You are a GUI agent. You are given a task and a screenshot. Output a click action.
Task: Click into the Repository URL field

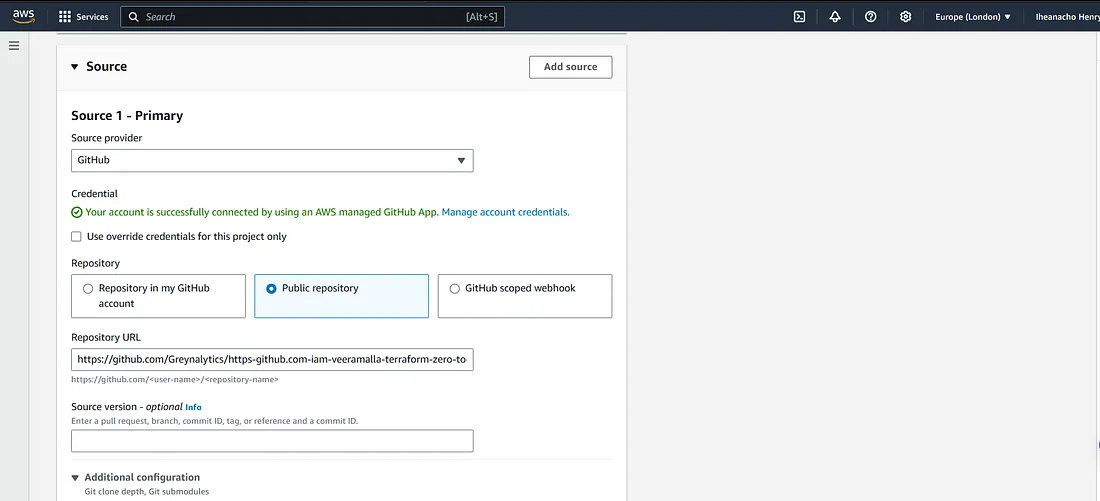click(x=272, y=359)
